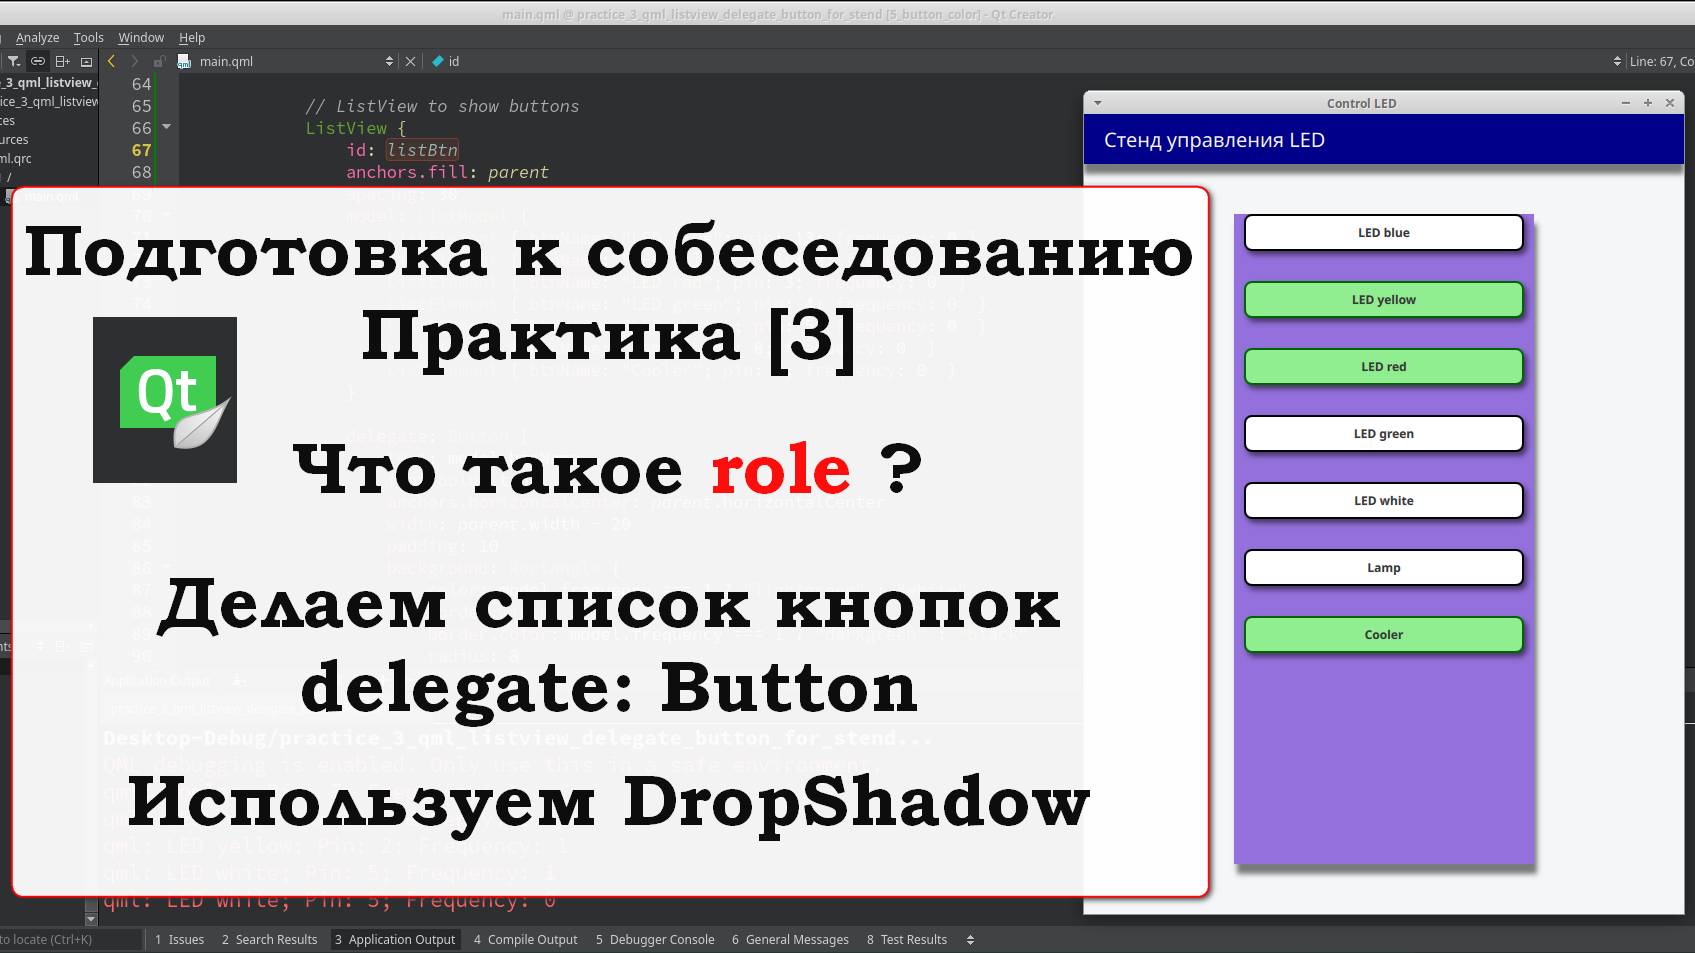
Task: Click the ListView comment line
Action: tap(442, 106)
